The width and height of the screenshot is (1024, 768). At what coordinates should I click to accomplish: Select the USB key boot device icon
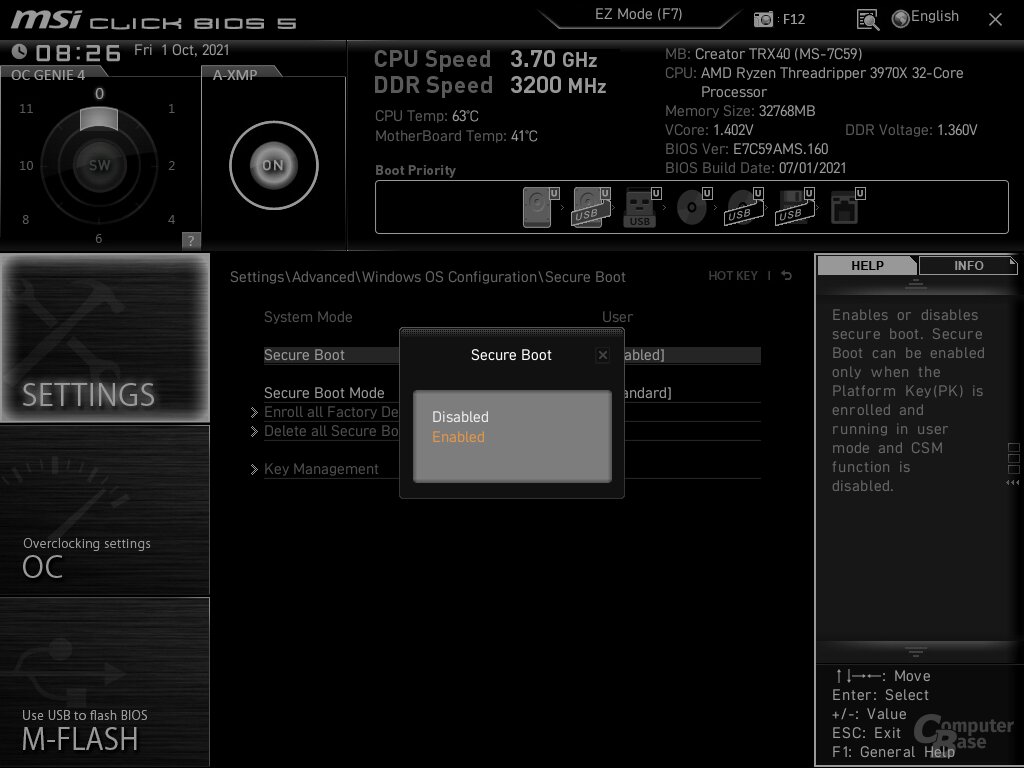pos(643,207)
